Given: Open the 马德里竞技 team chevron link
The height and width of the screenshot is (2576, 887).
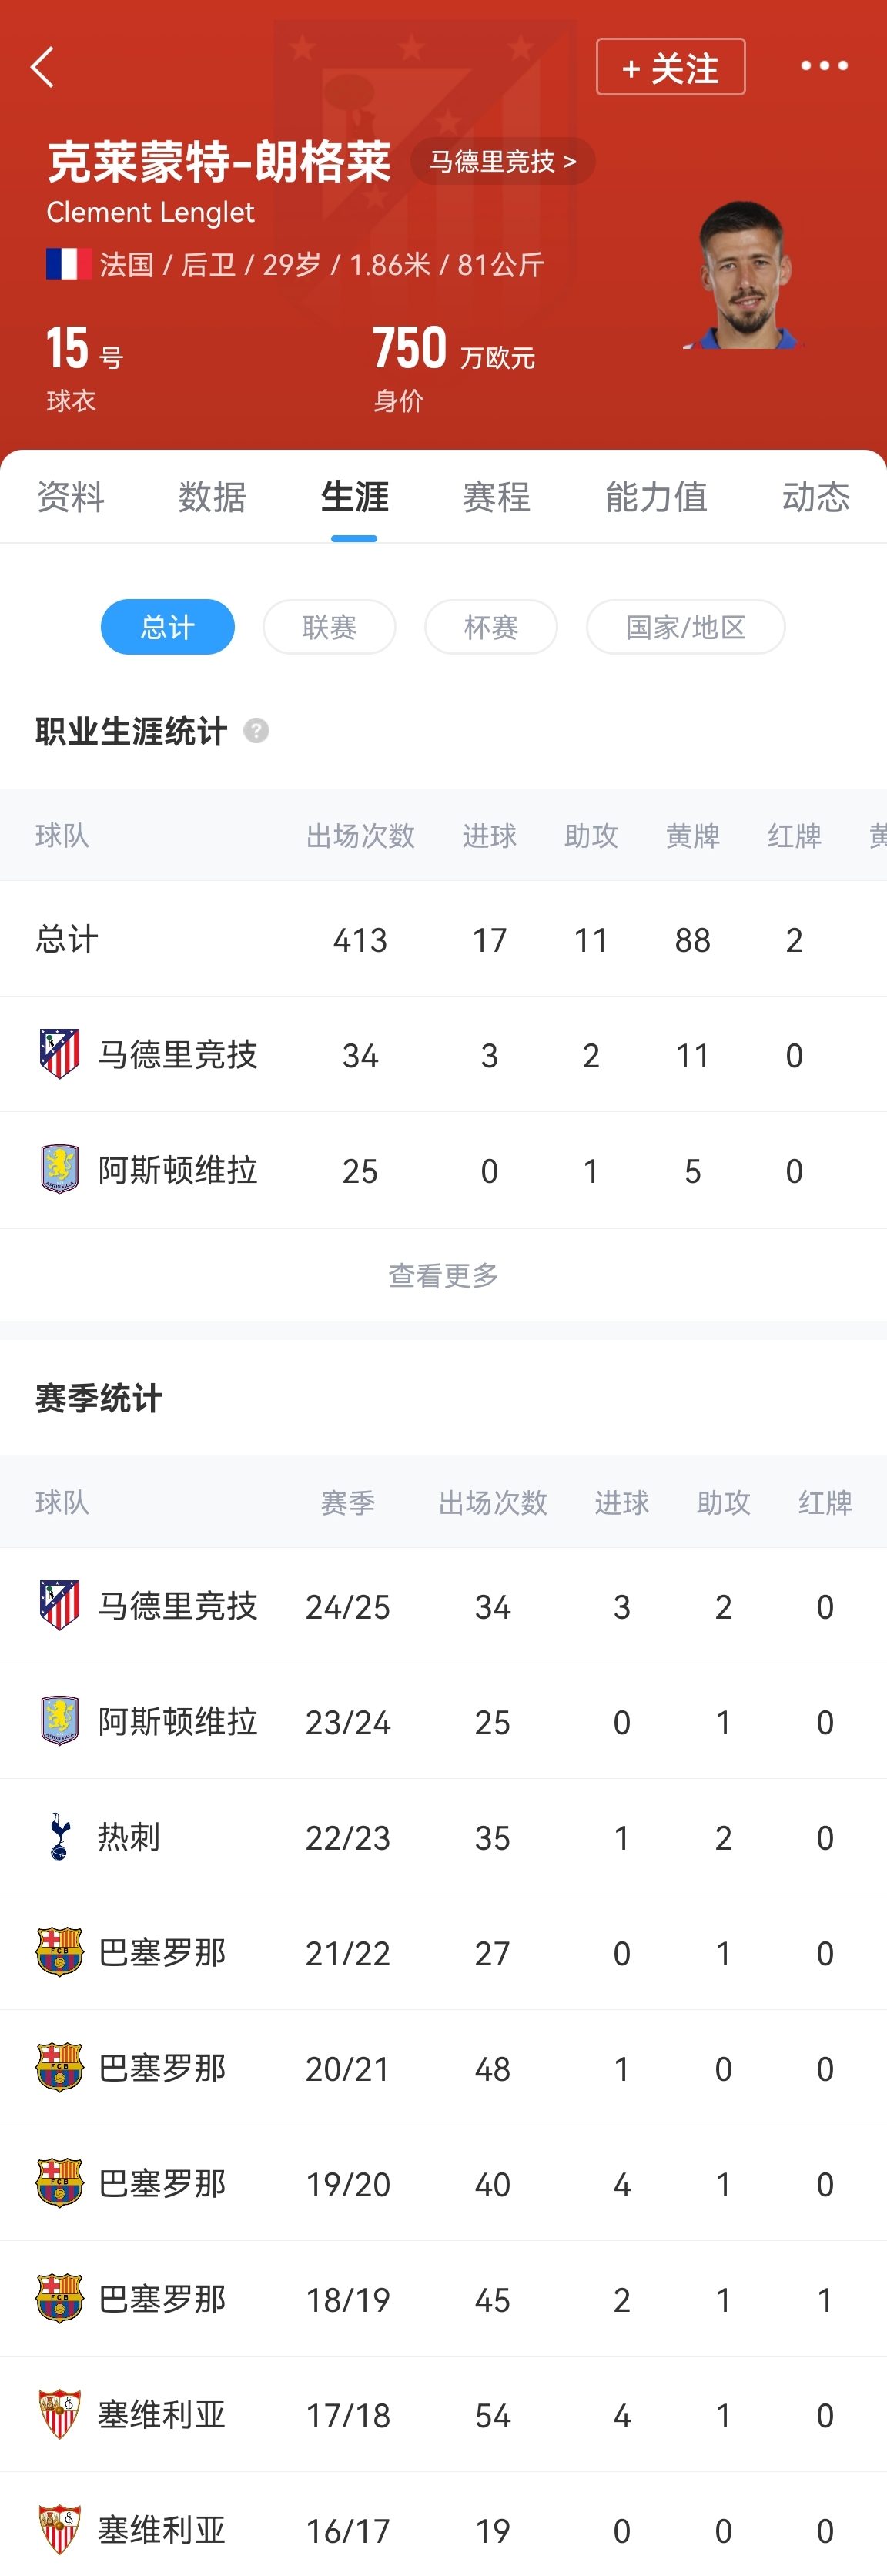Looking at the screenshot, I should coord(502,161).
